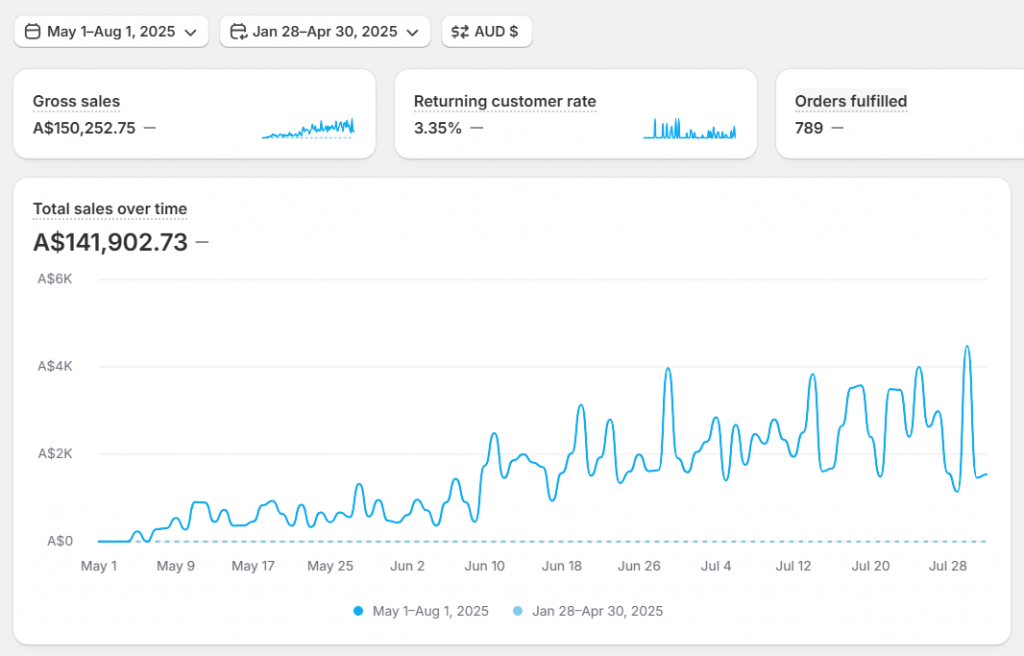The width and height of the screenshot is (1024, 656).
Task: Open the Returning customer rate report
Action: click(x=505, y=101)
